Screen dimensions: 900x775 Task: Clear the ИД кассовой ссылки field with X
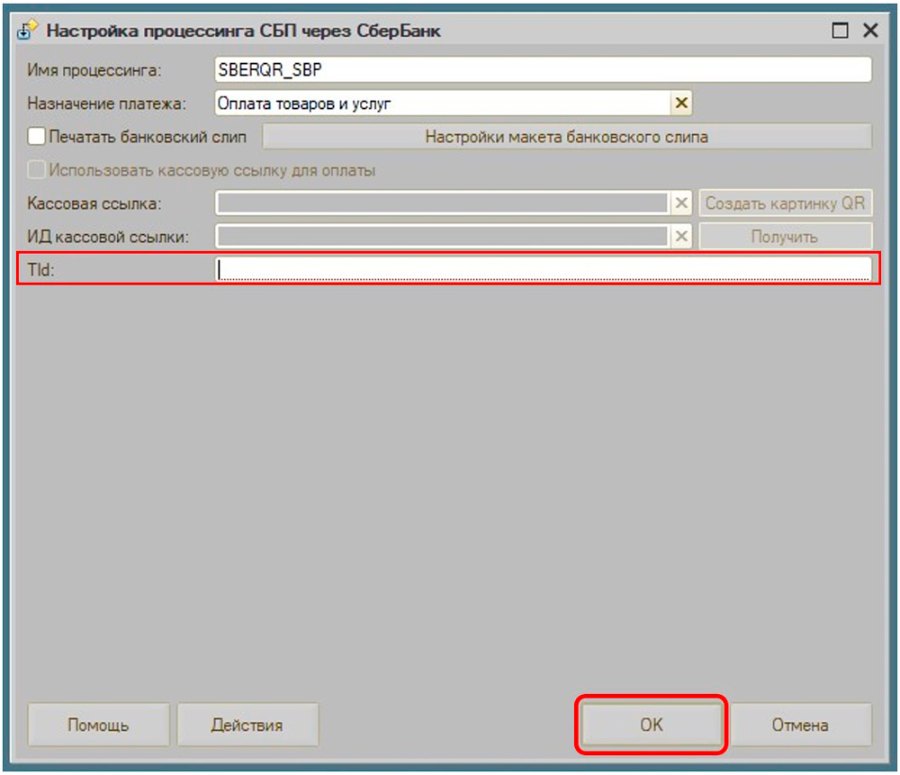pyautogui.click(x=681, y=237)
